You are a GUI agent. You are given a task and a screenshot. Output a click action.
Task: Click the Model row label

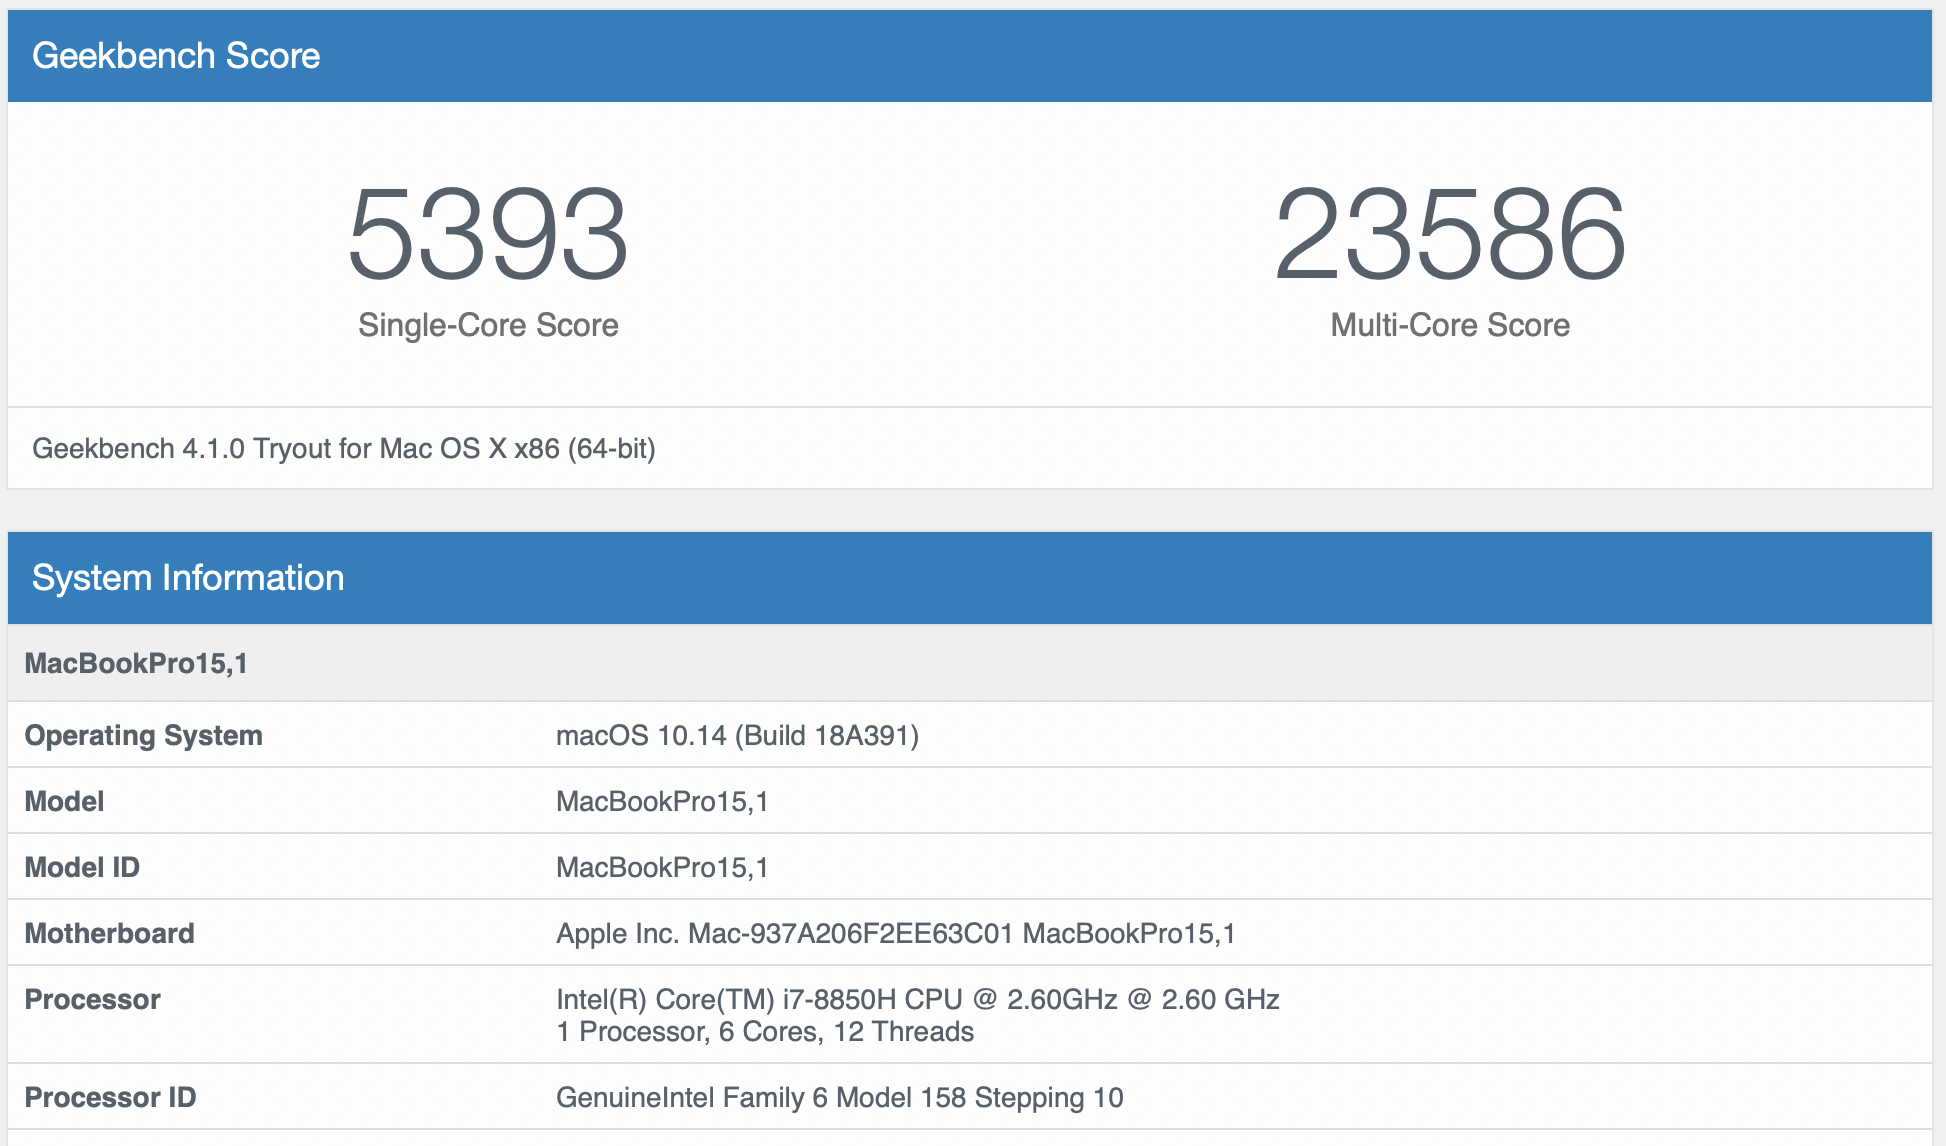[x=64, y=801]
